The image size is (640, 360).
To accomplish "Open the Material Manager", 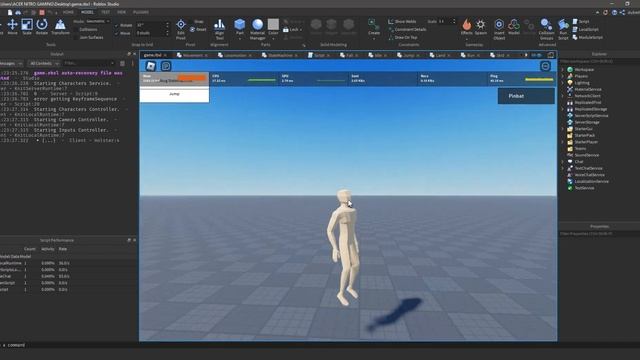I will pos(258,29).
